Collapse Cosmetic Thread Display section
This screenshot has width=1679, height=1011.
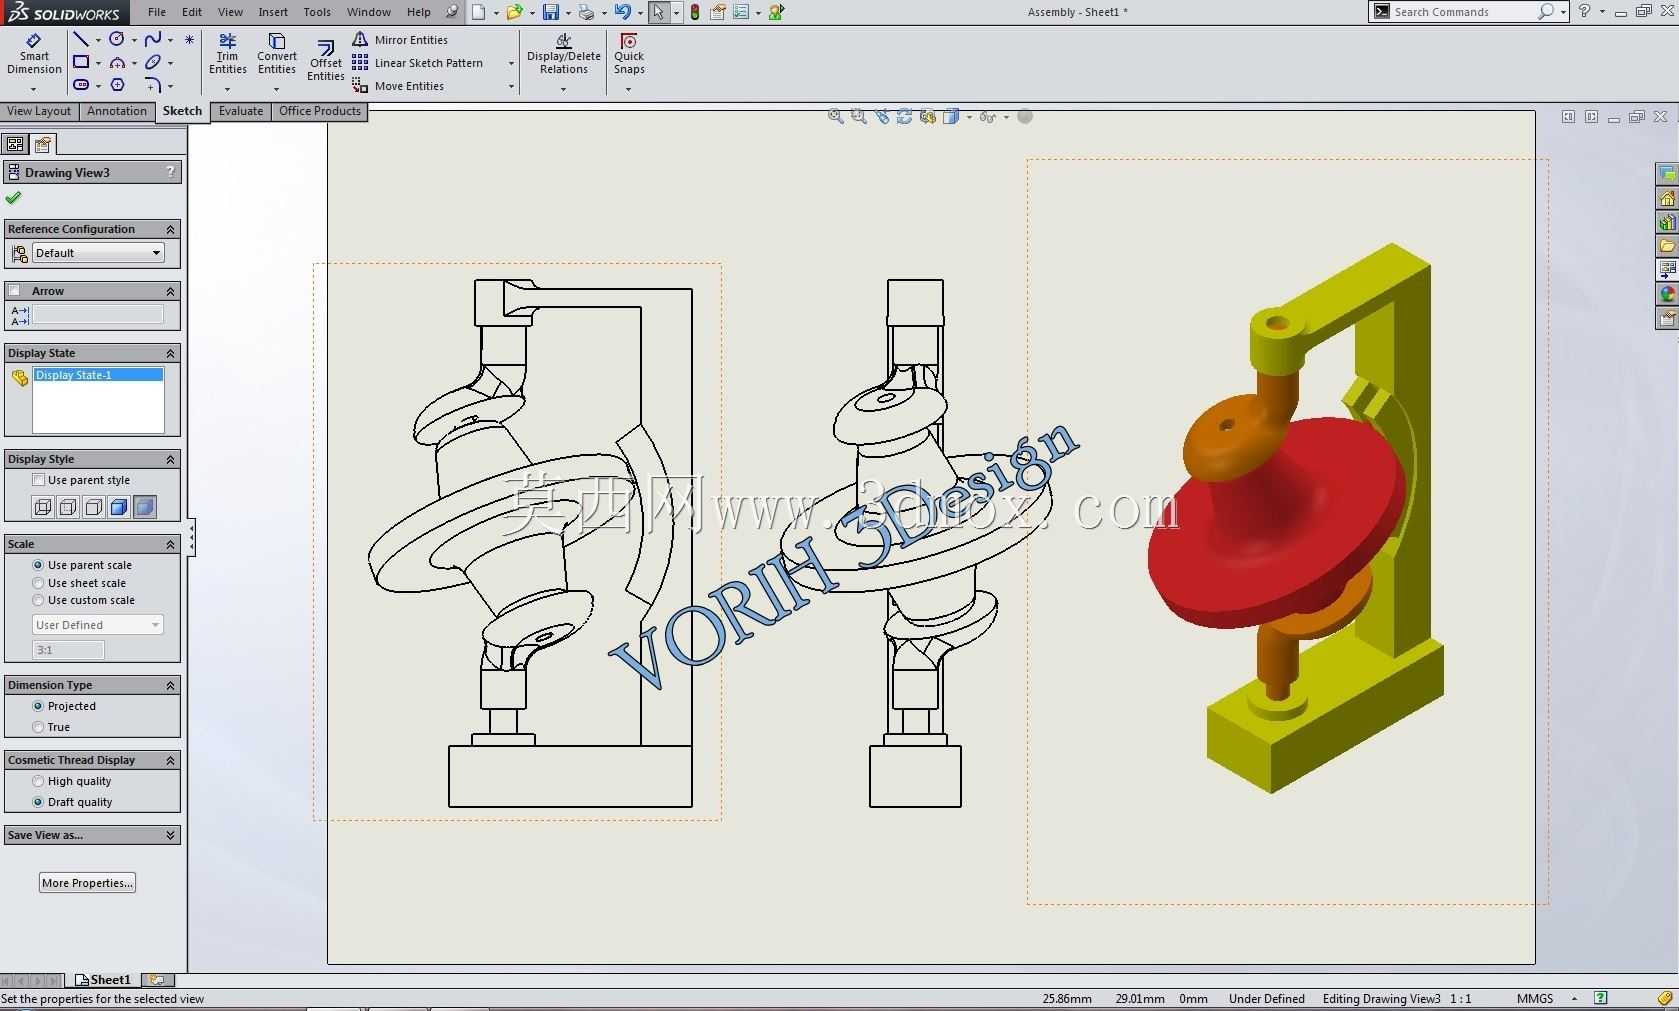[x=170, y=760]
